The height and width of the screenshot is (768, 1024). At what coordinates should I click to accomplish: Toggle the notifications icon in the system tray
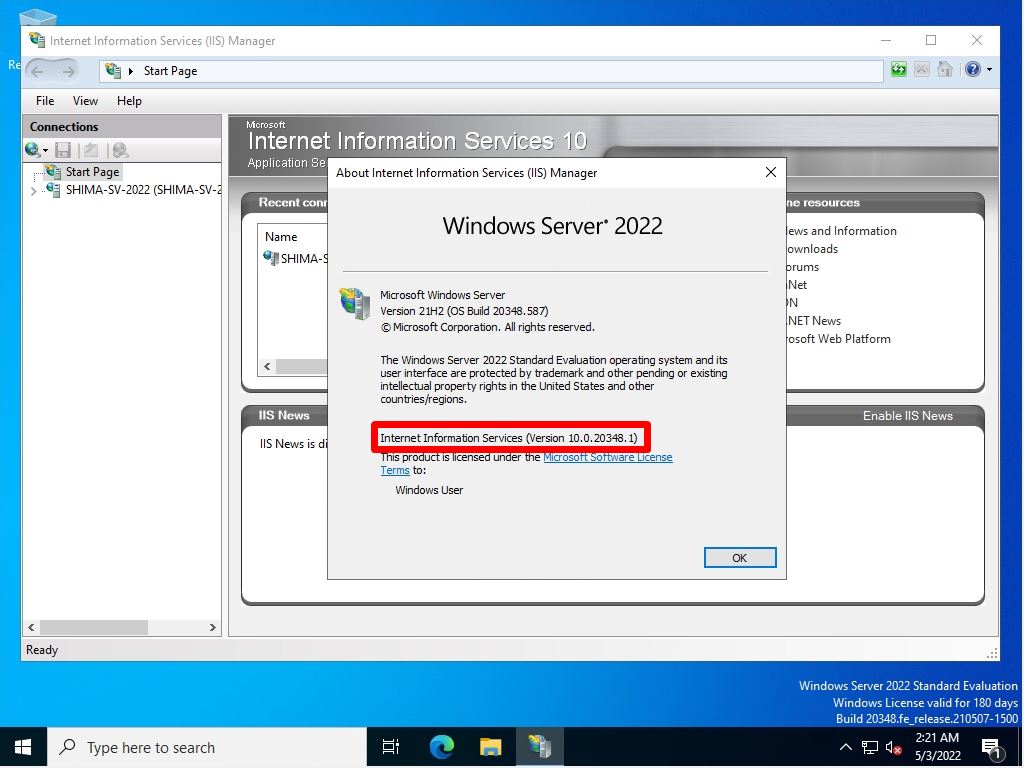tap(991, 747)
